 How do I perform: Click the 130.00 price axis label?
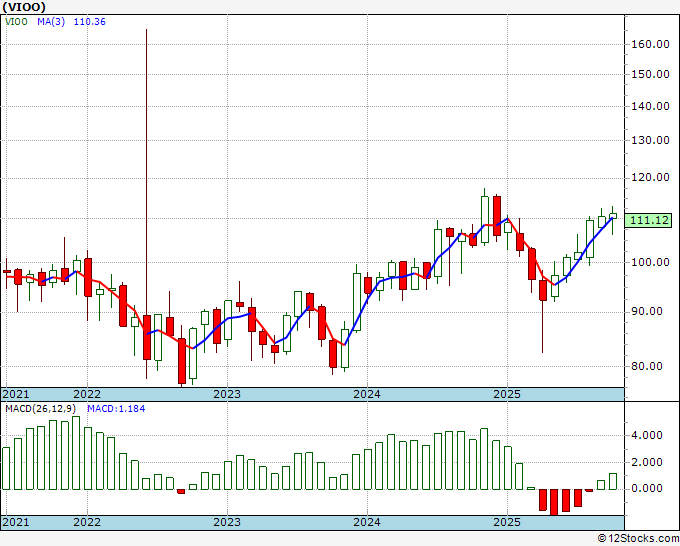click(650, 140)
